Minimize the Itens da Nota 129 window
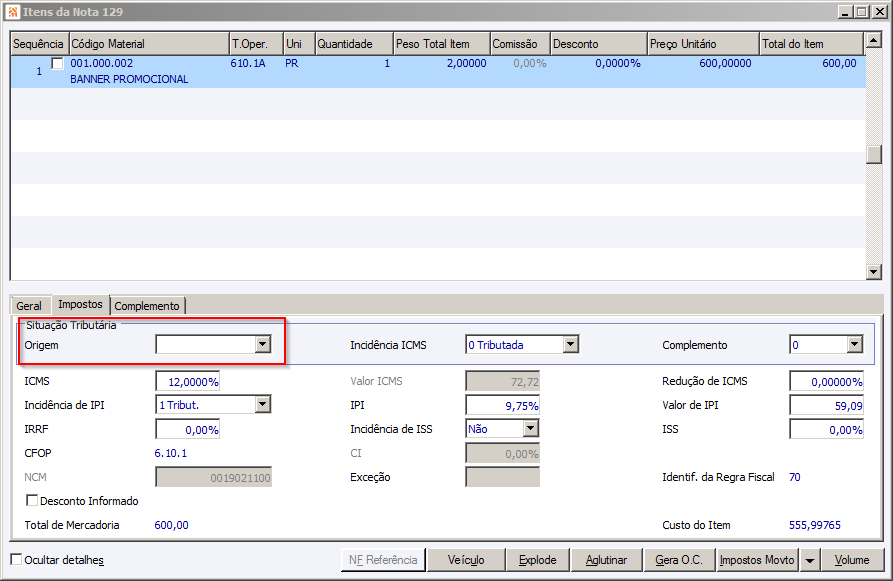 click(845, 12)
